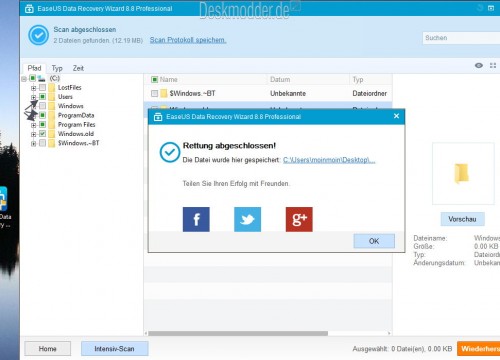500x360 pixels.
Task: Switch to the Typ tab
Action: pos(57,68)
